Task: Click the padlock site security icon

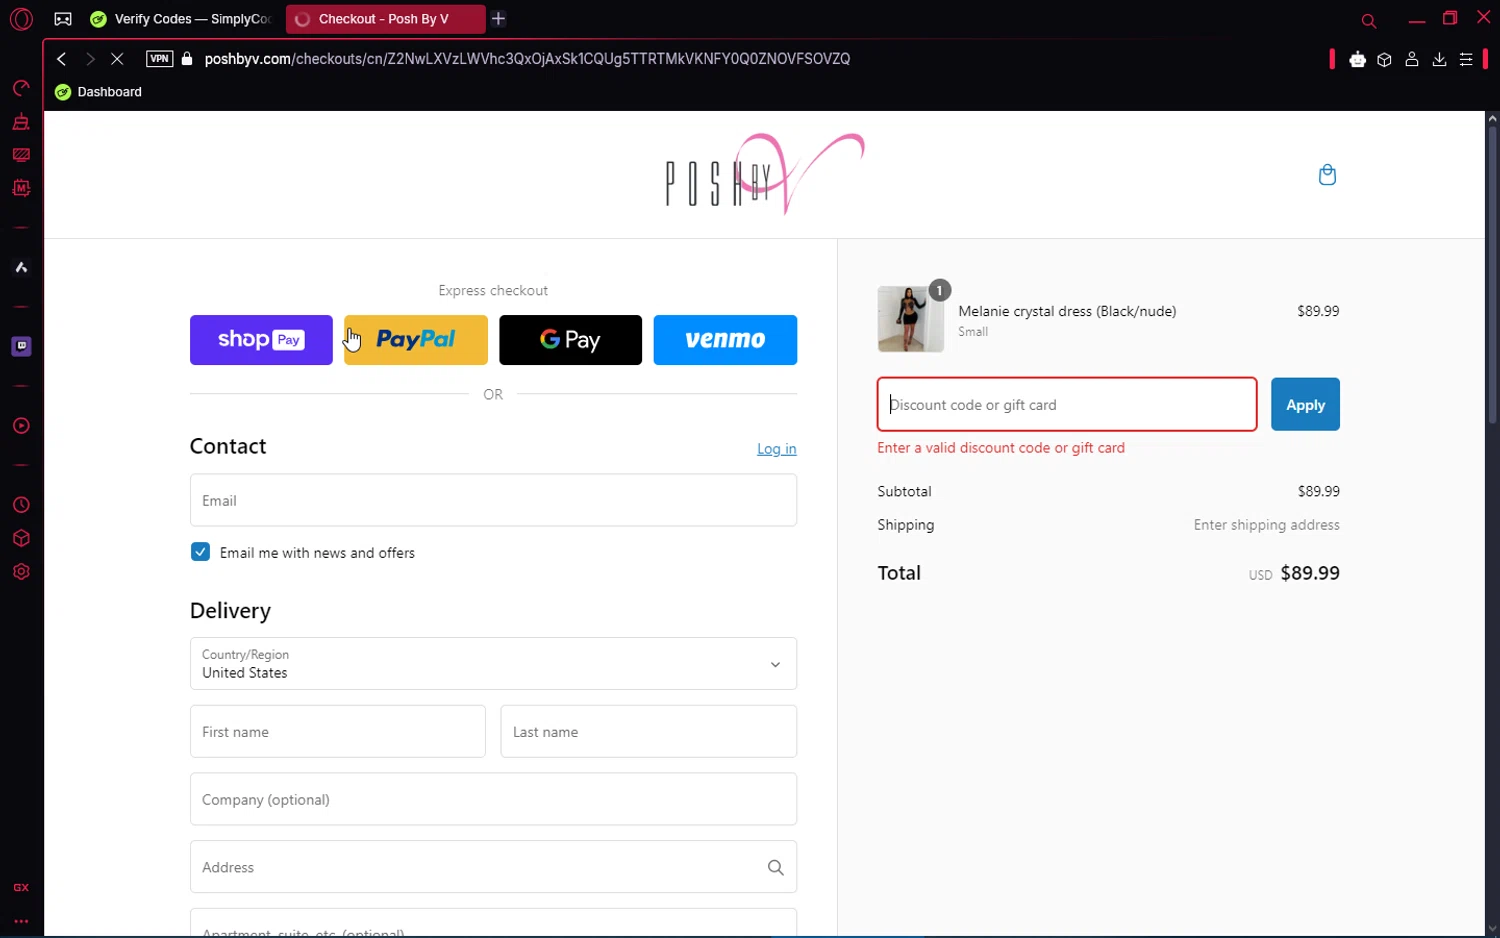Action: pyautogui.click(x=187, y=59)
